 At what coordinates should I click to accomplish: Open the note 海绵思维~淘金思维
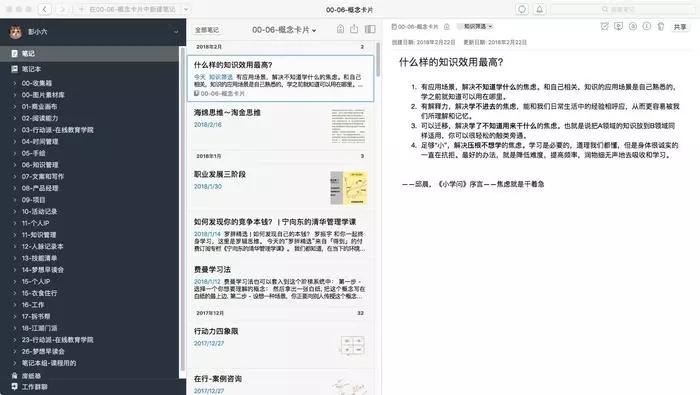280,126
